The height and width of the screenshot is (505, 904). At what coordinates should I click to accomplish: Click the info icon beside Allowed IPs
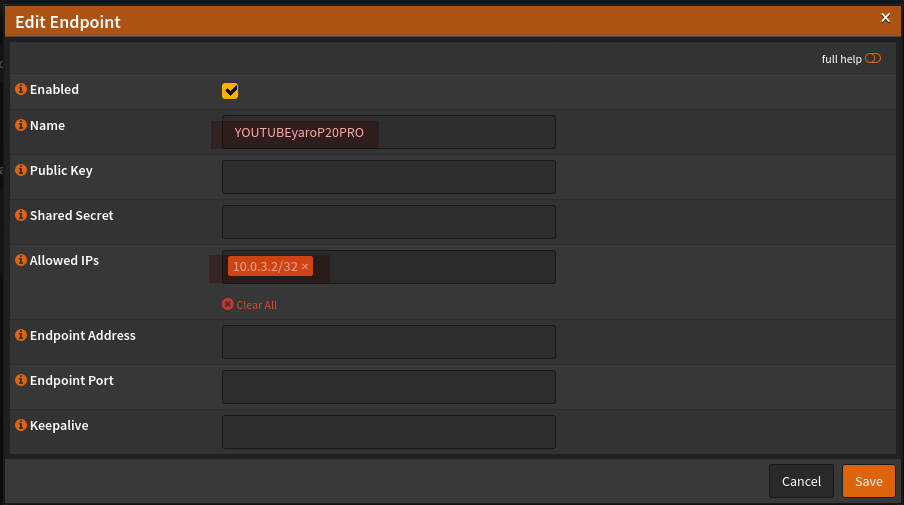(x=21, y=261)
